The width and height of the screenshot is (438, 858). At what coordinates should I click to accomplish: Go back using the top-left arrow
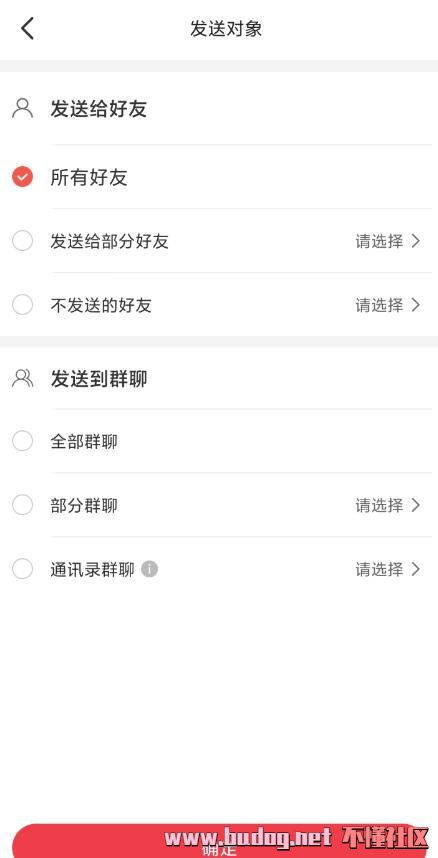(x=27, y=28)
